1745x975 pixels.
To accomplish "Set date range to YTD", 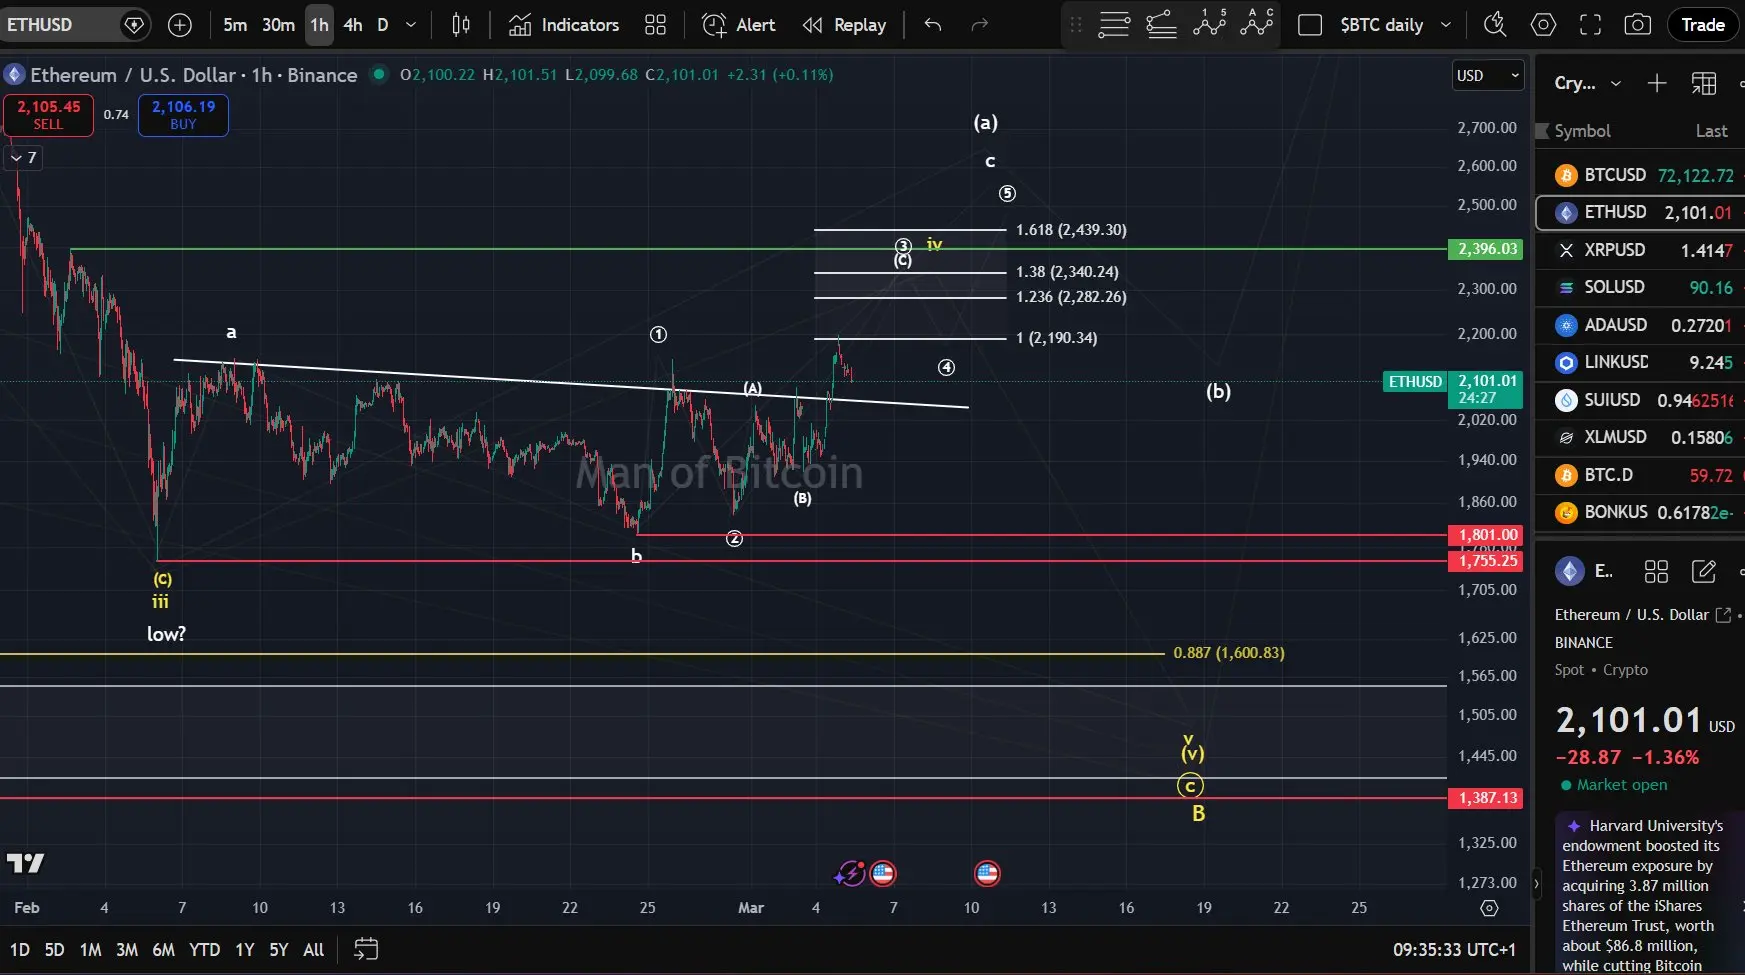I will [x=205, y=950].
